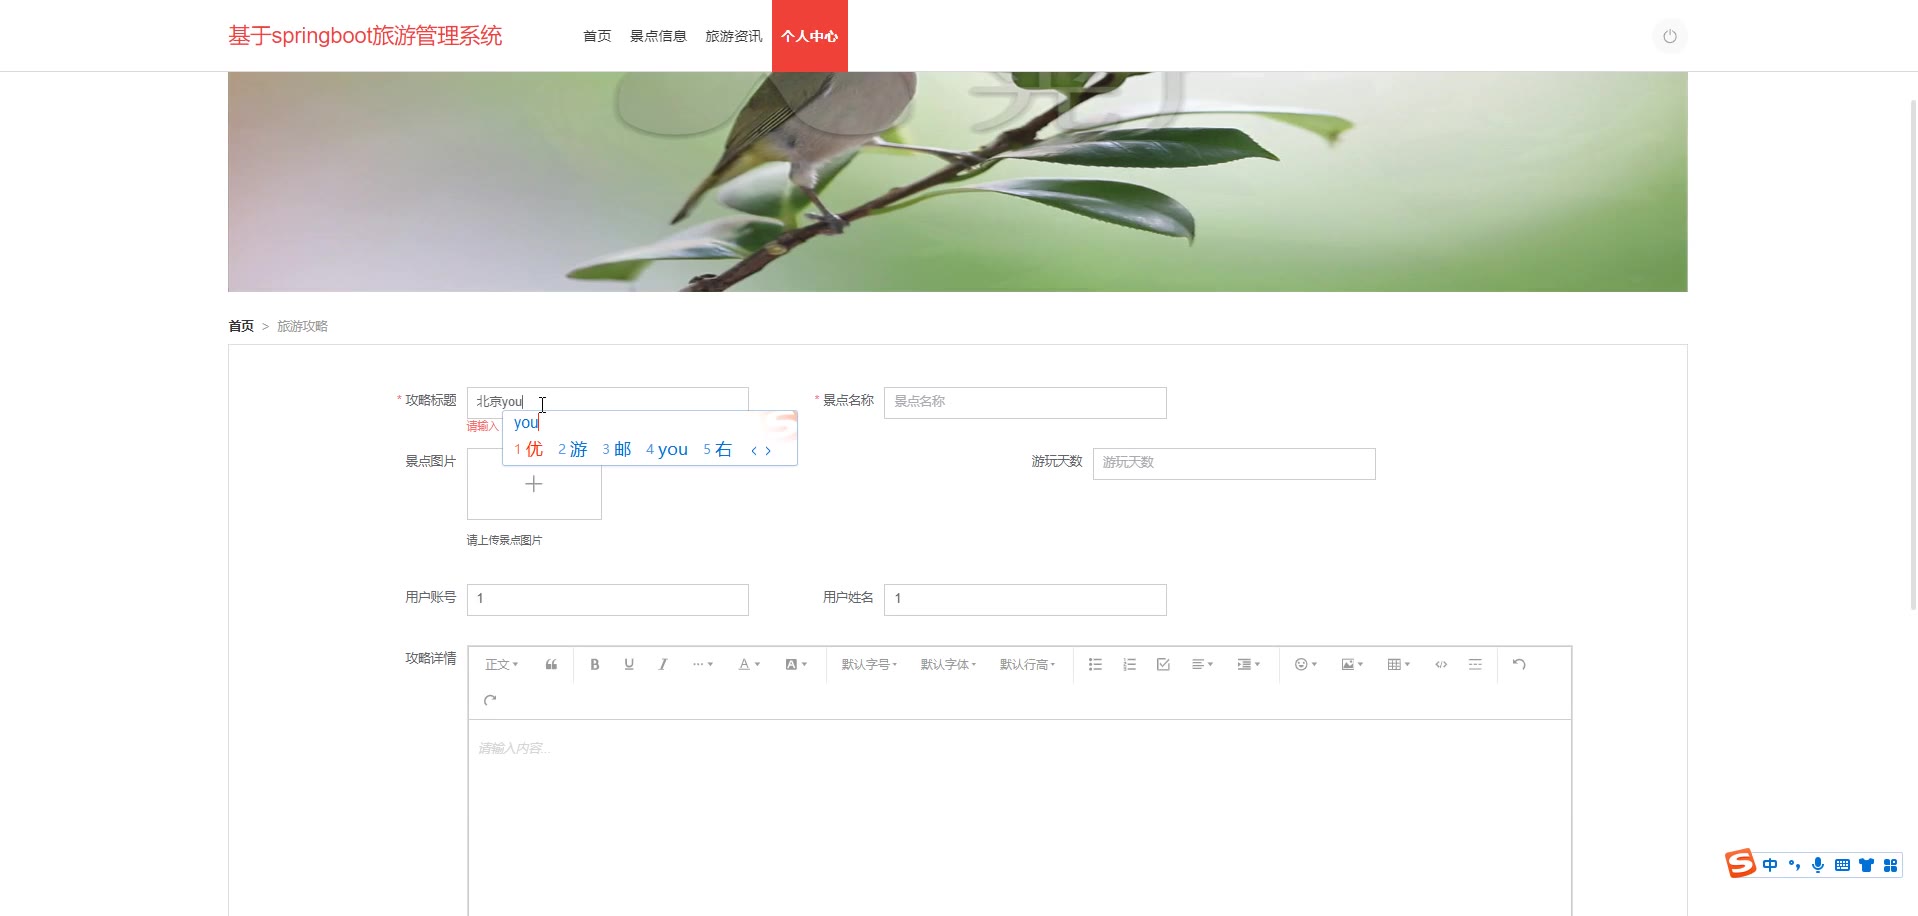Open the text alignment dropdown
The width and height of the screenshot is (1918, 916).
[1202, 665]
